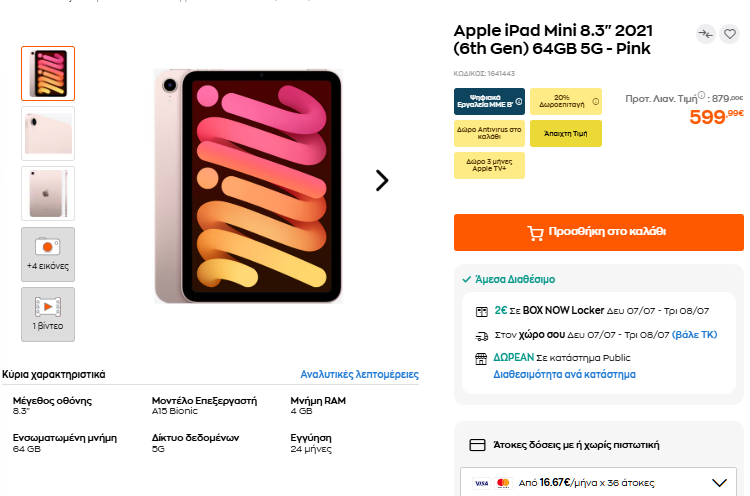
Task: Click the compare product arrows icon
Action: tap(706, 34)
